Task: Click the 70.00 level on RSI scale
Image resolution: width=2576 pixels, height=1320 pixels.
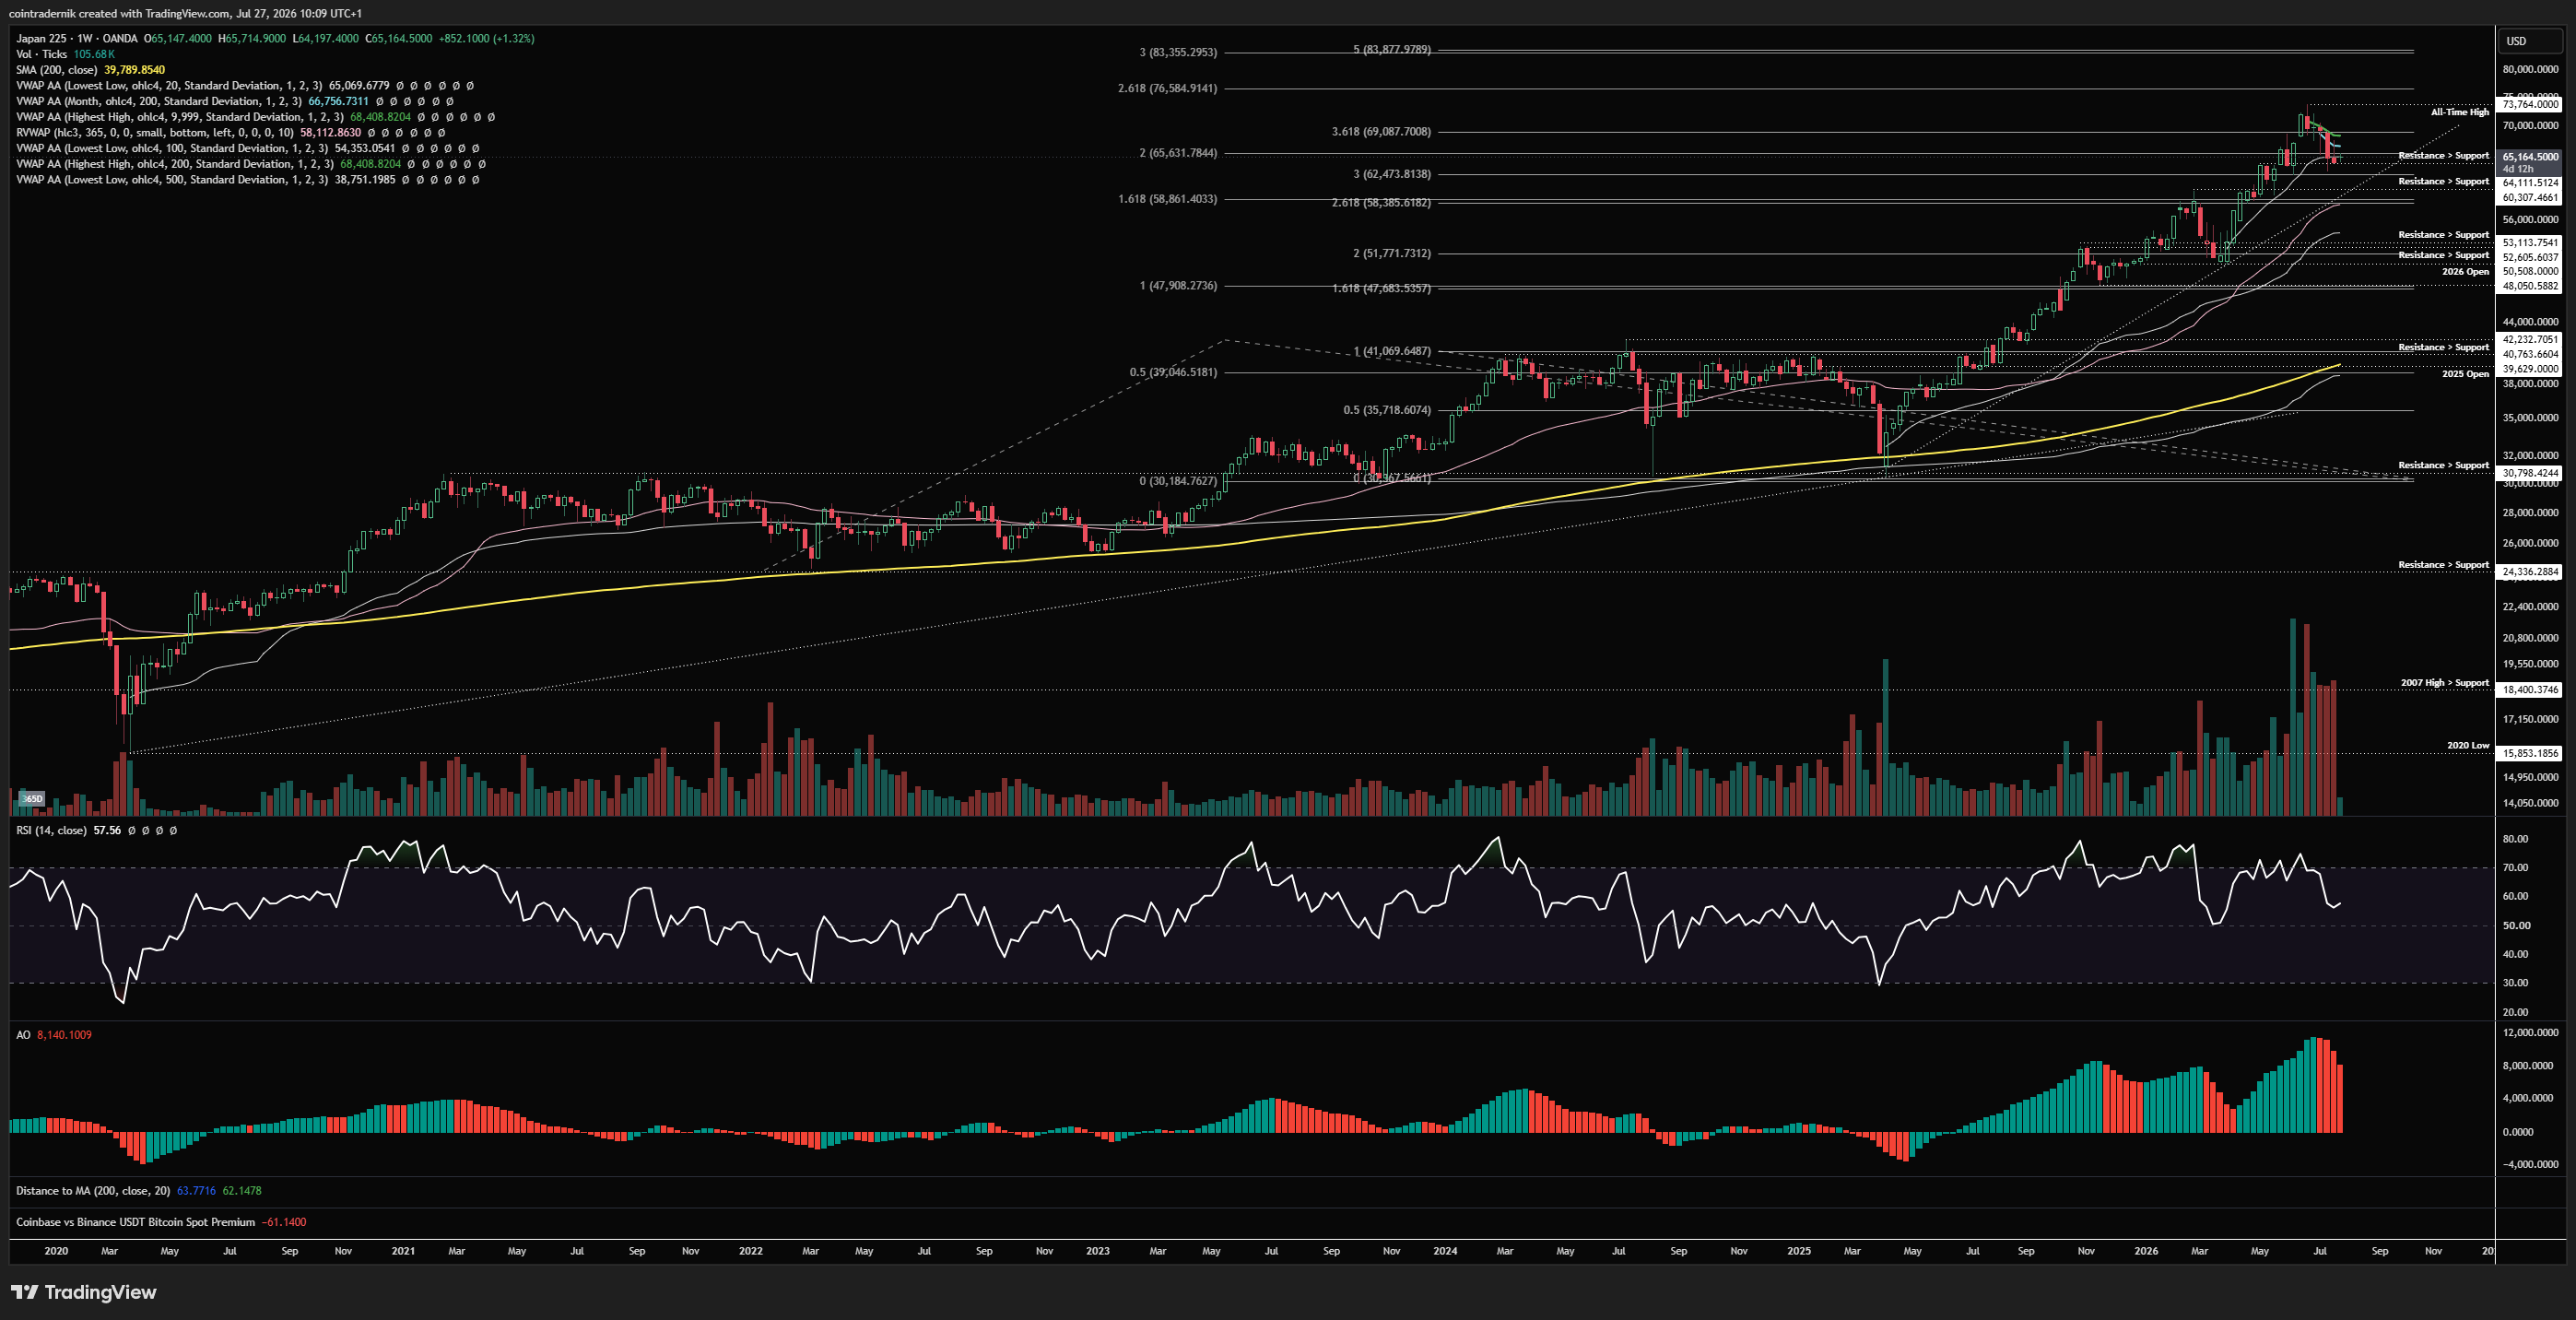Action: [2515, 868]
